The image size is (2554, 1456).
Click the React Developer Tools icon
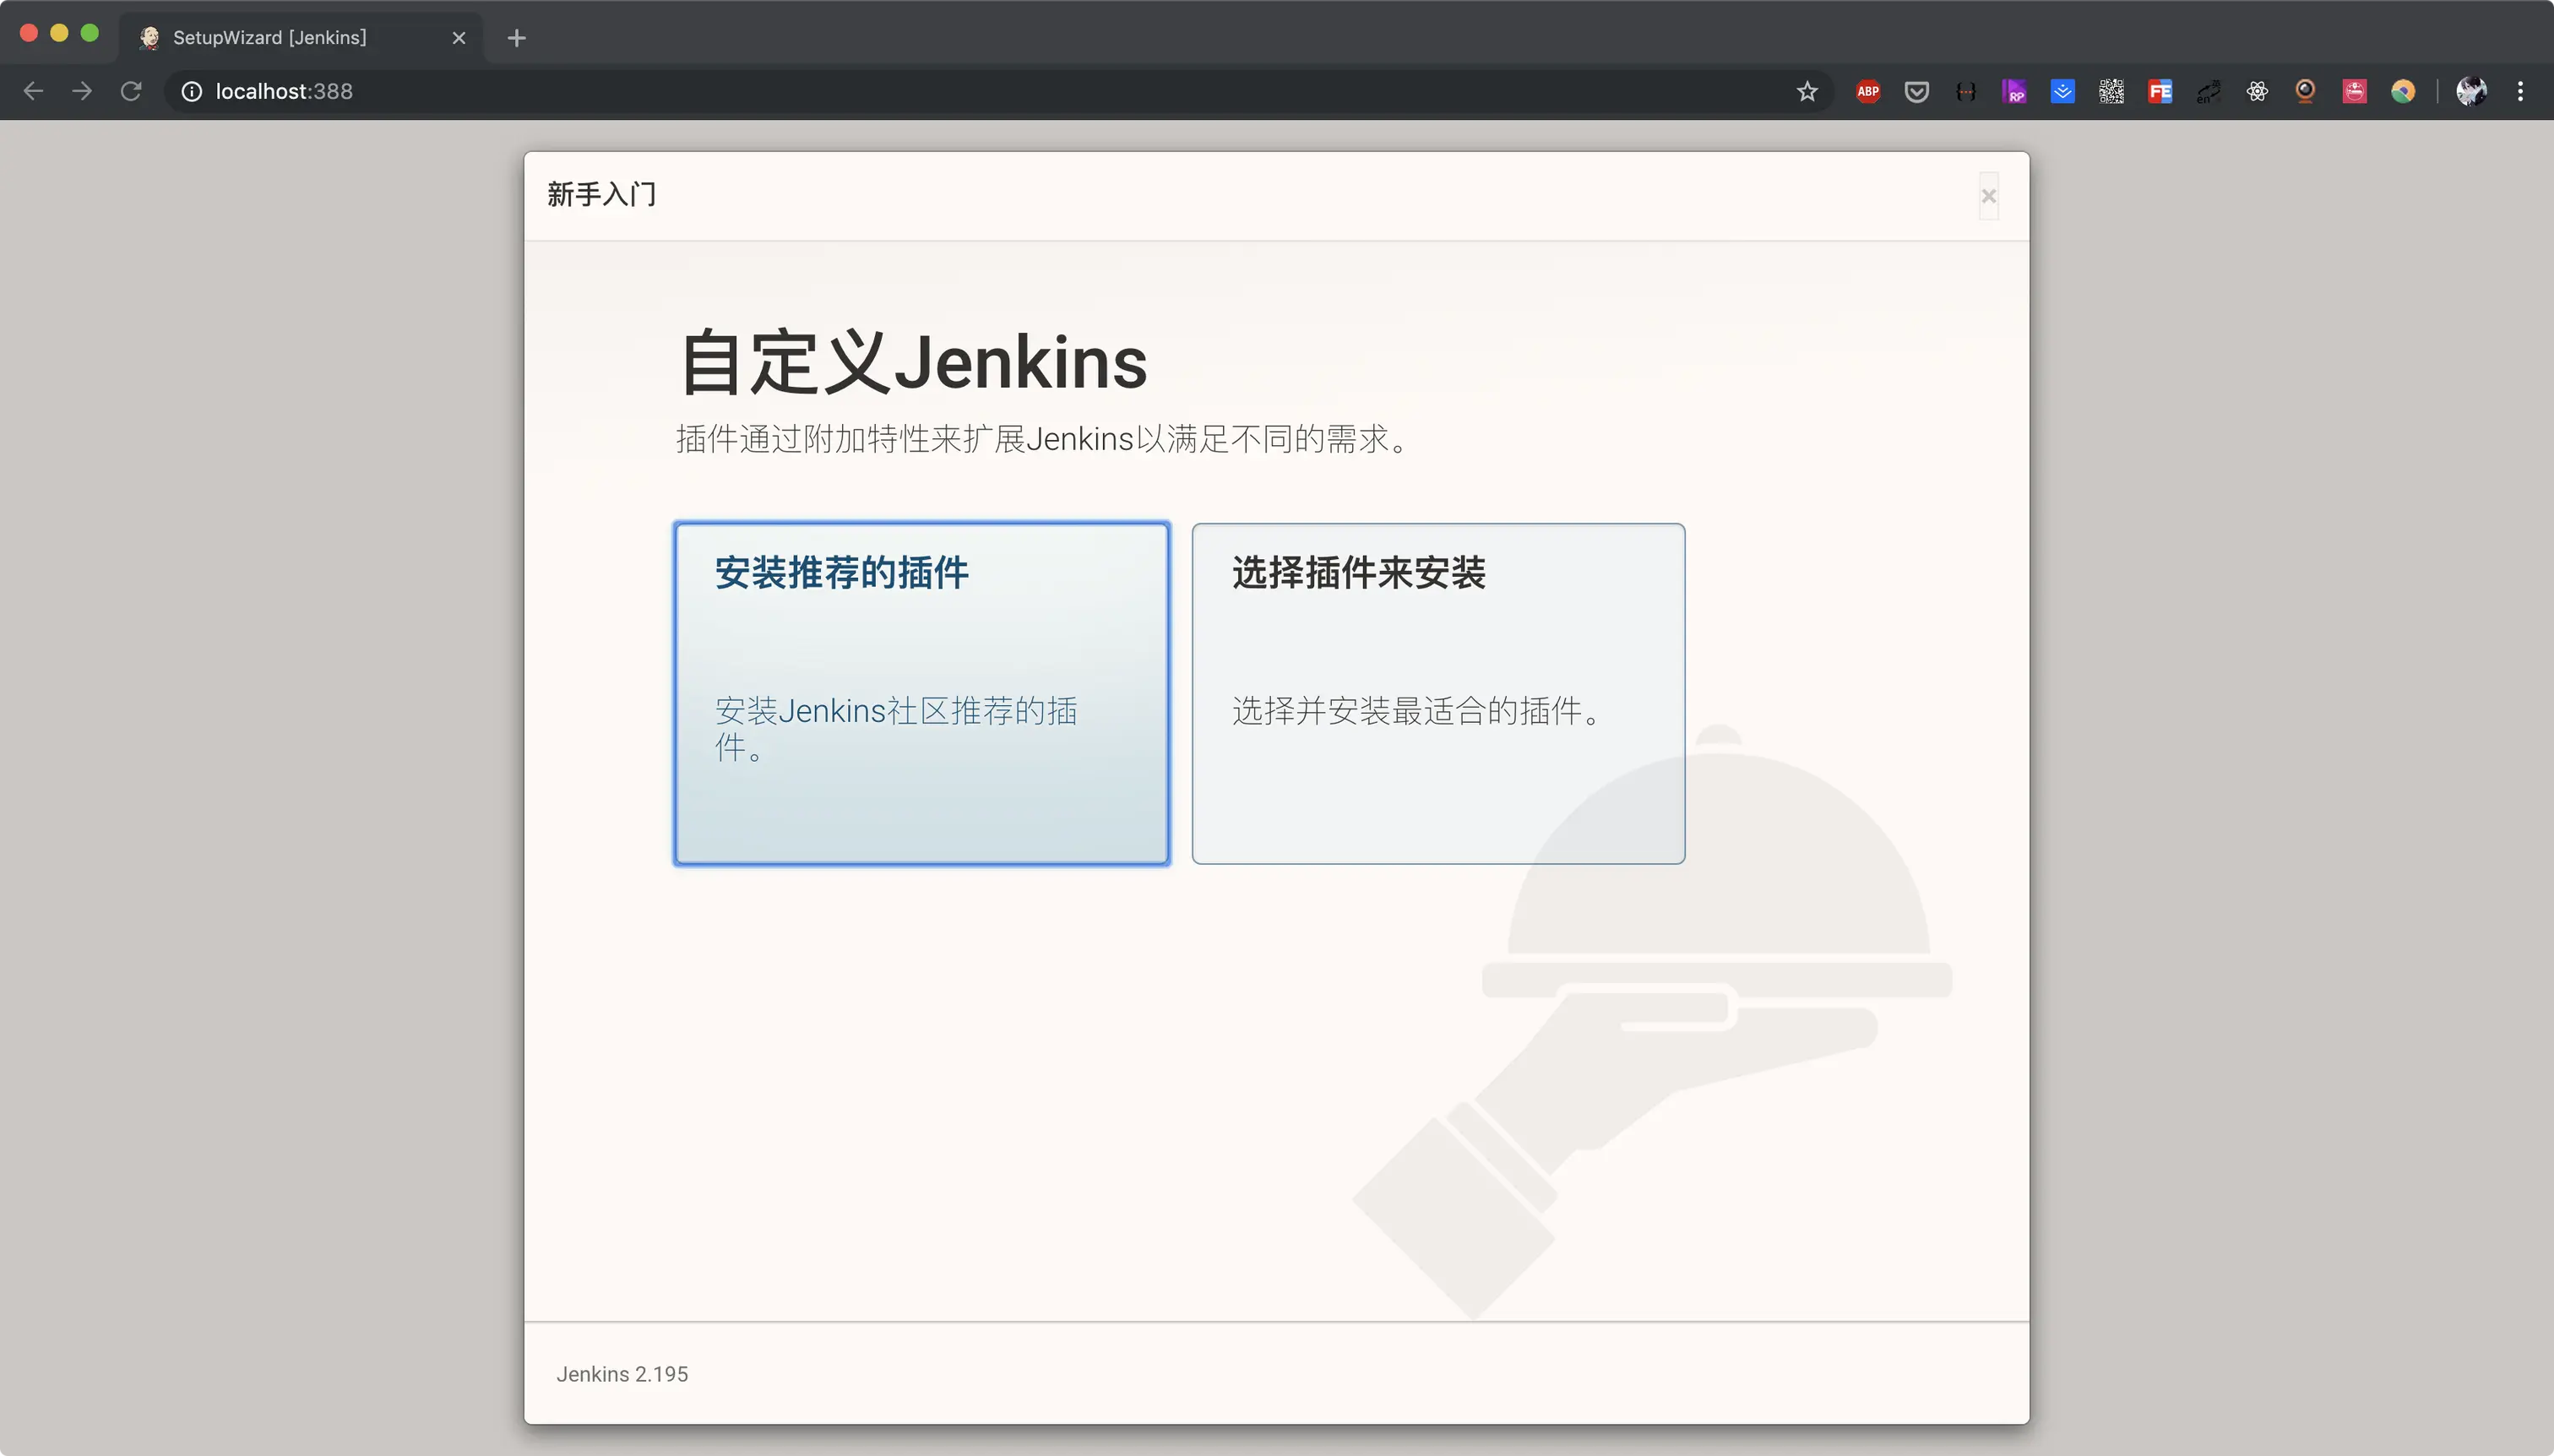coord(2257,91)
